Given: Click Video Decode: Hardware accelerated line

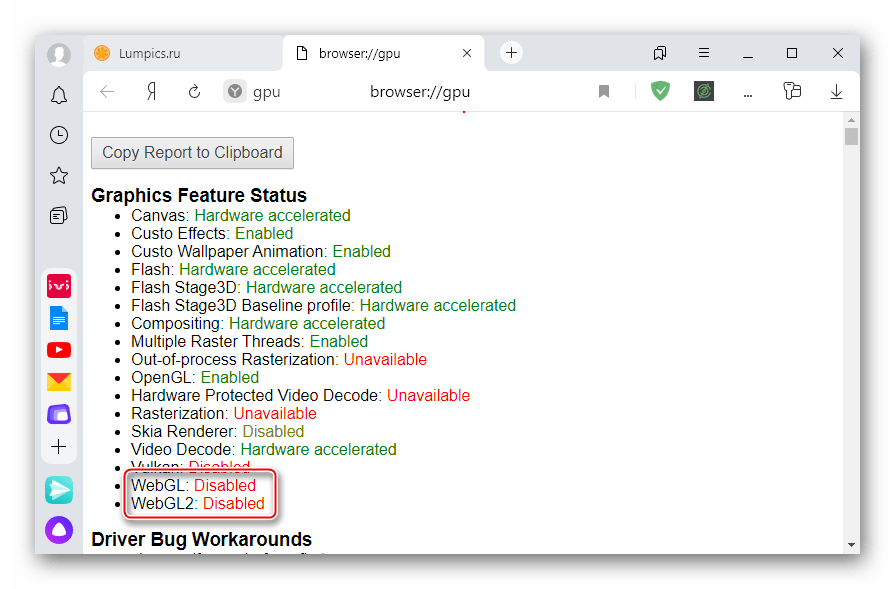Looking at the screenshot, I should coord(264,449).
